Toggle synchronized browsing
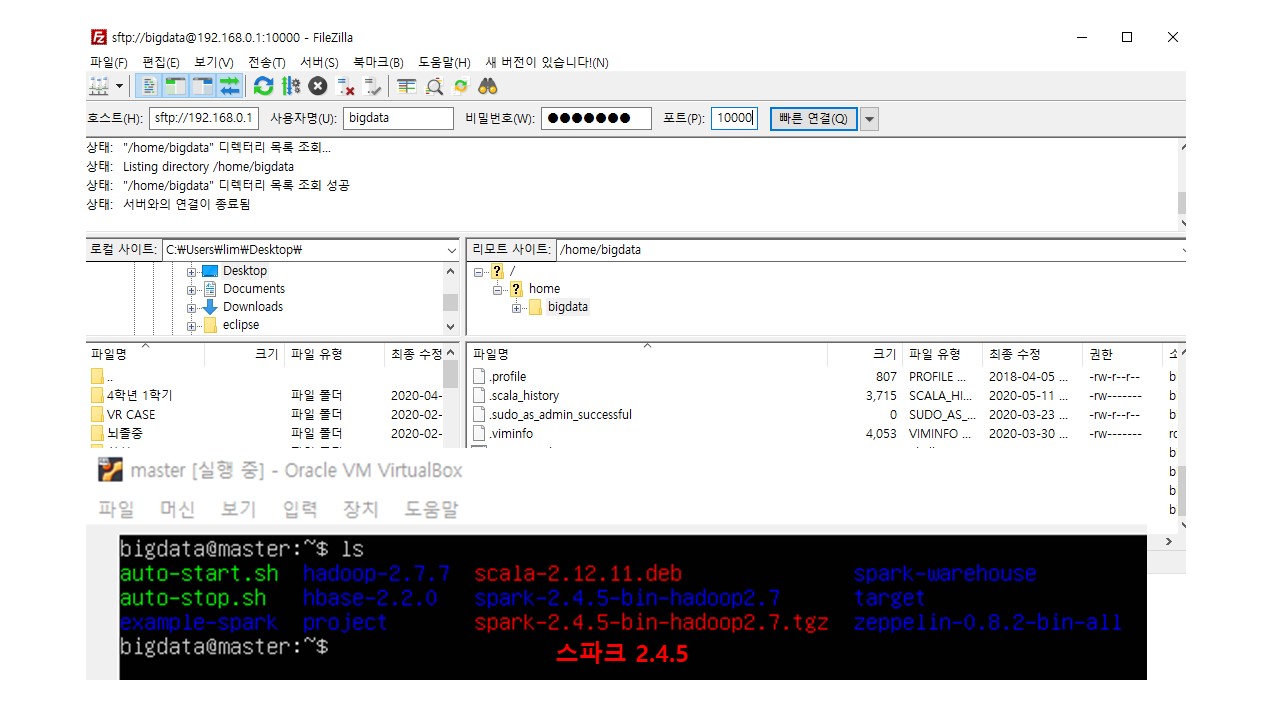Image resolution: width=1280 pixels, height=720 pixels. (x=461, y=86)
